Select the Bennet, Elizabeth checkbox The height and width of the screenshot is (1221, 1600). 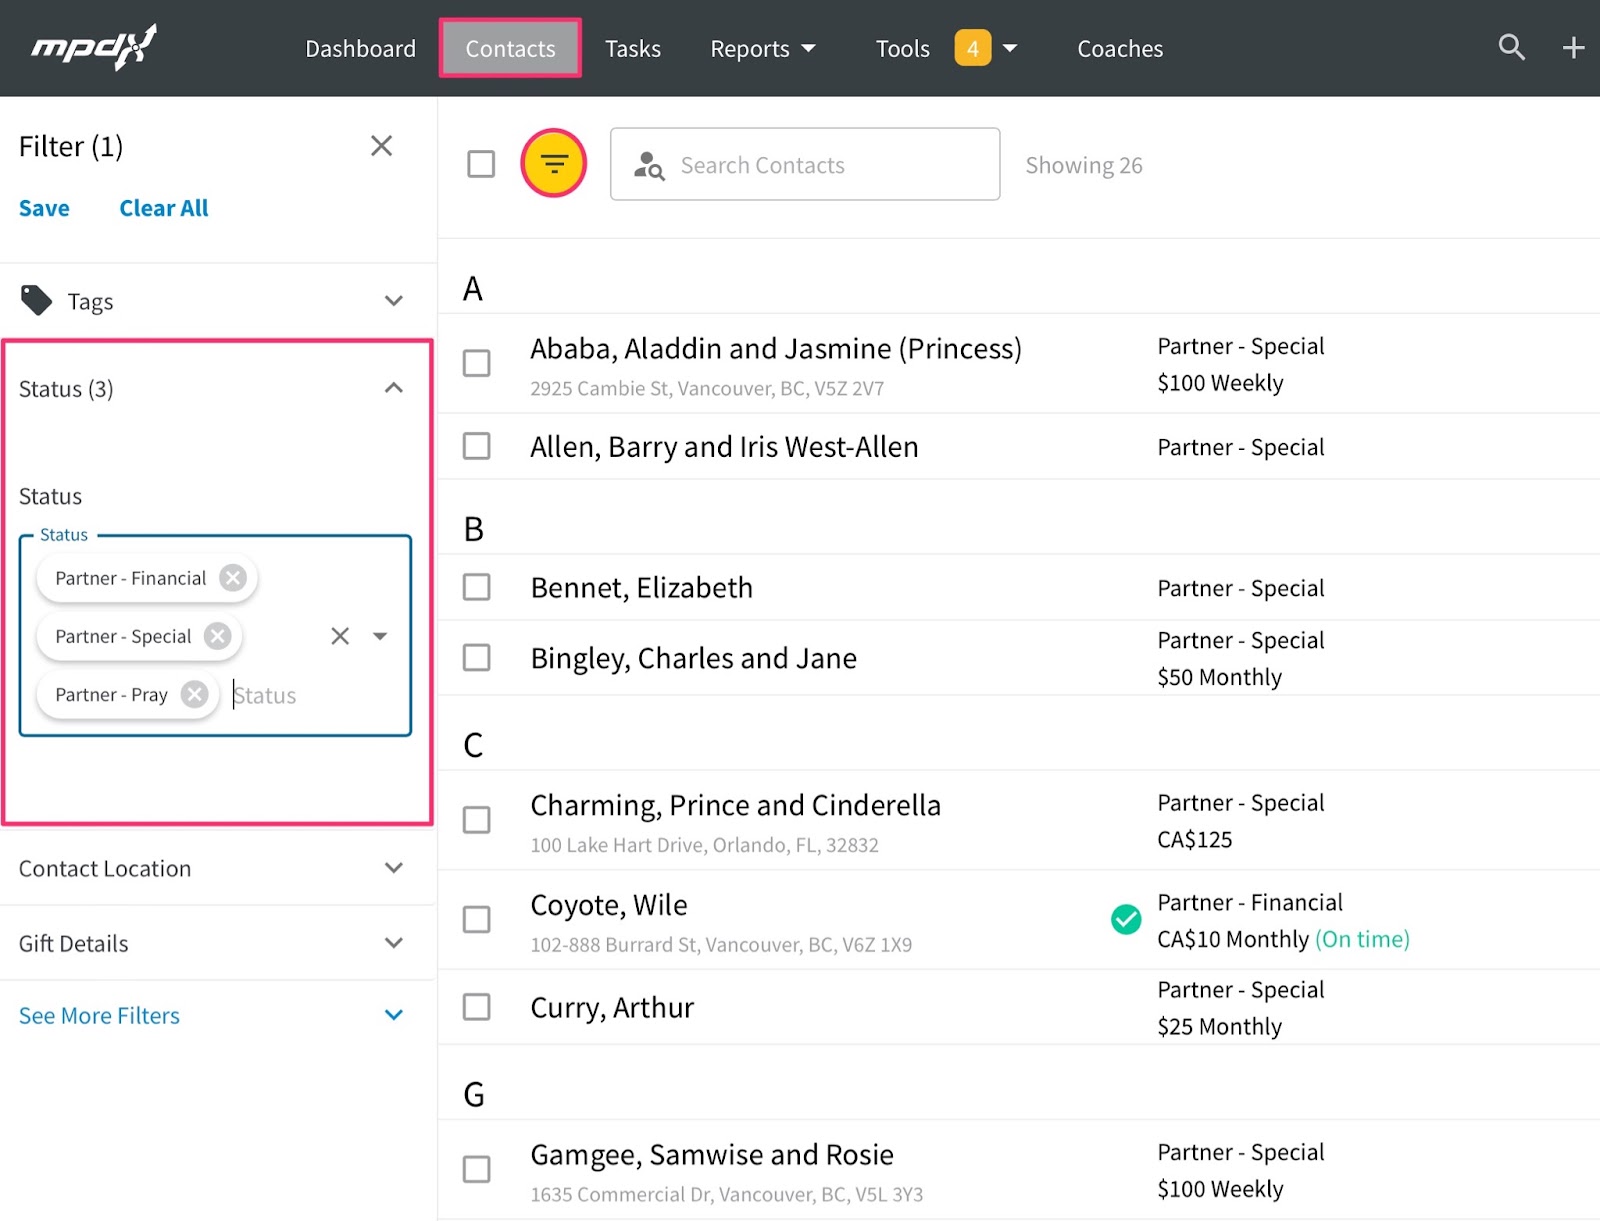(x=477, y=587)
